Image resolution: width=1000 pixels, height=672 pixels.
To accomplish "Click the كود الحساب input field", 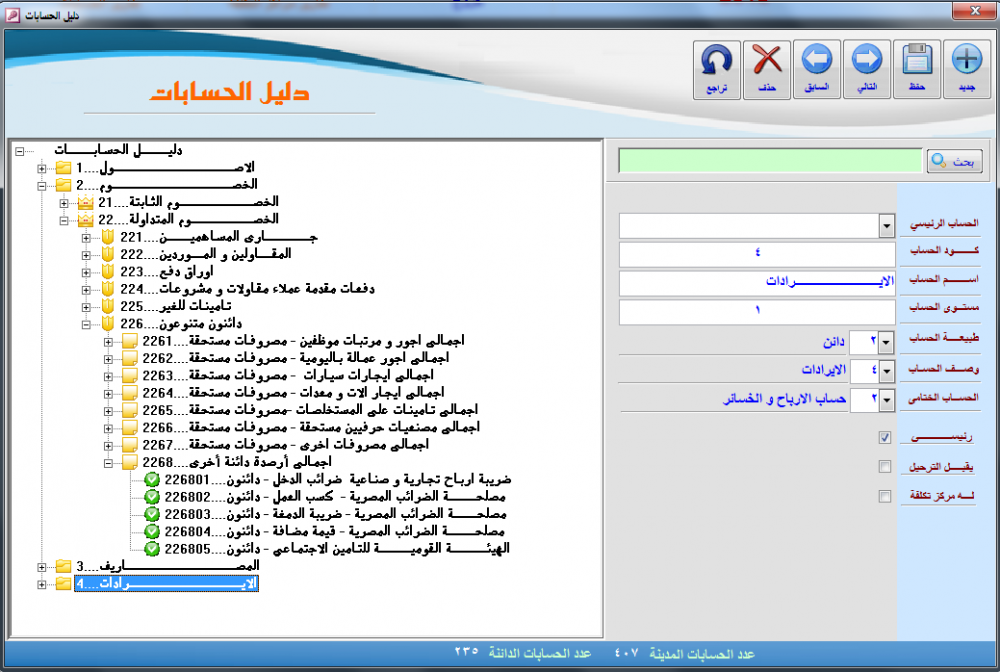I will pos(757,254).
